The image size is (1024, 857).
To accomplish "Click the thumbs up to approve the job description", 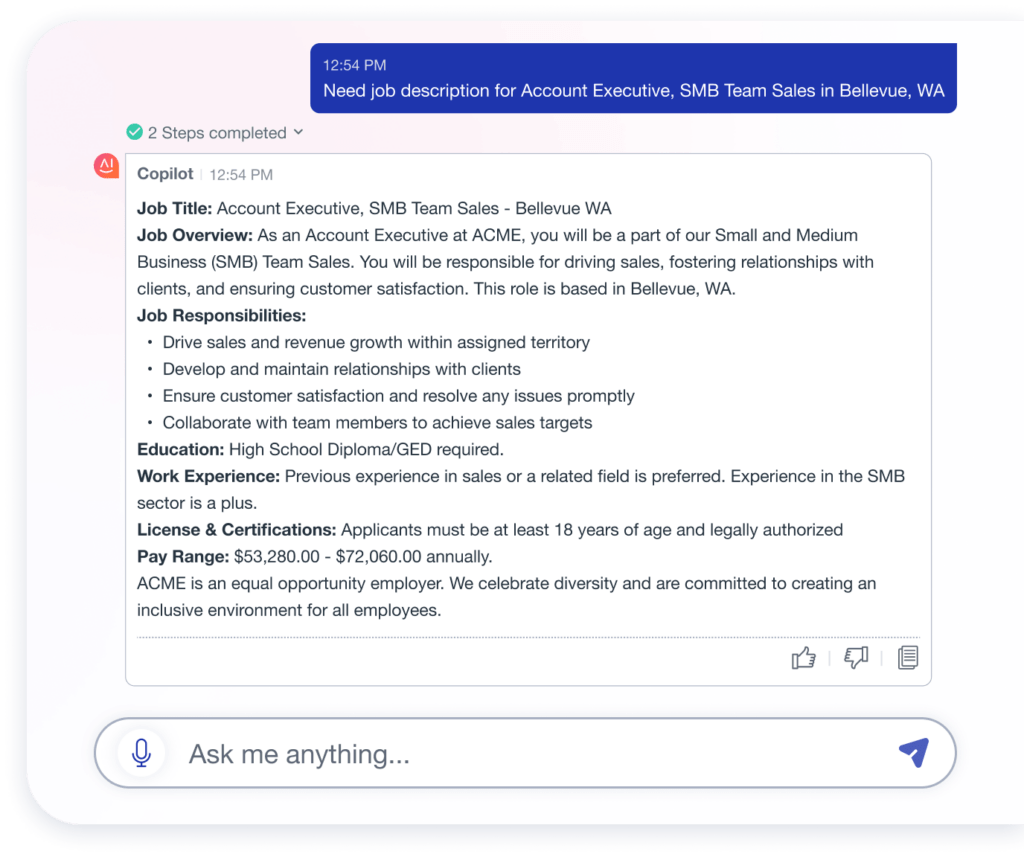I will [x=803, y=657].
